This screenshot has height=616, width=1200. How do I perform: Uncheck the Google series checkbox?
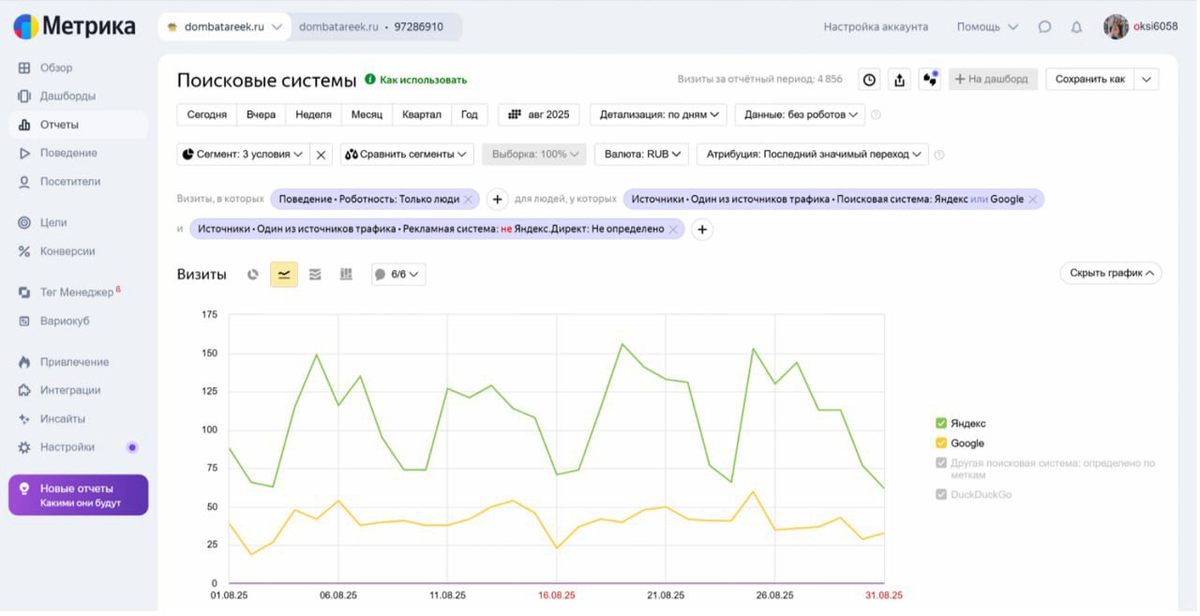[x=941, y=443]
